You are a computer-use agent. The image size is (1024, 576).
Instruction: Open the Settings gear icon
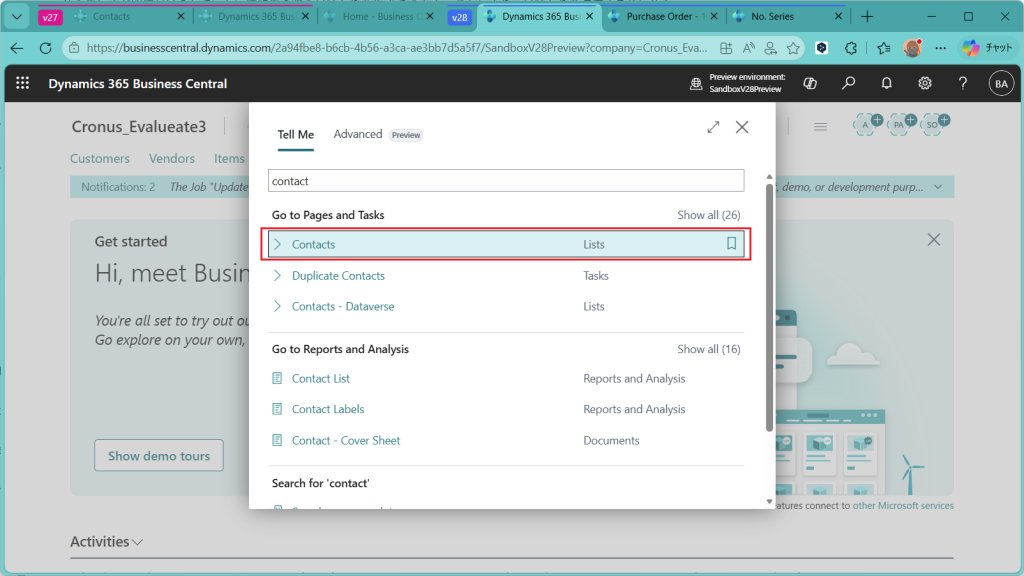[x=924, y=83]
